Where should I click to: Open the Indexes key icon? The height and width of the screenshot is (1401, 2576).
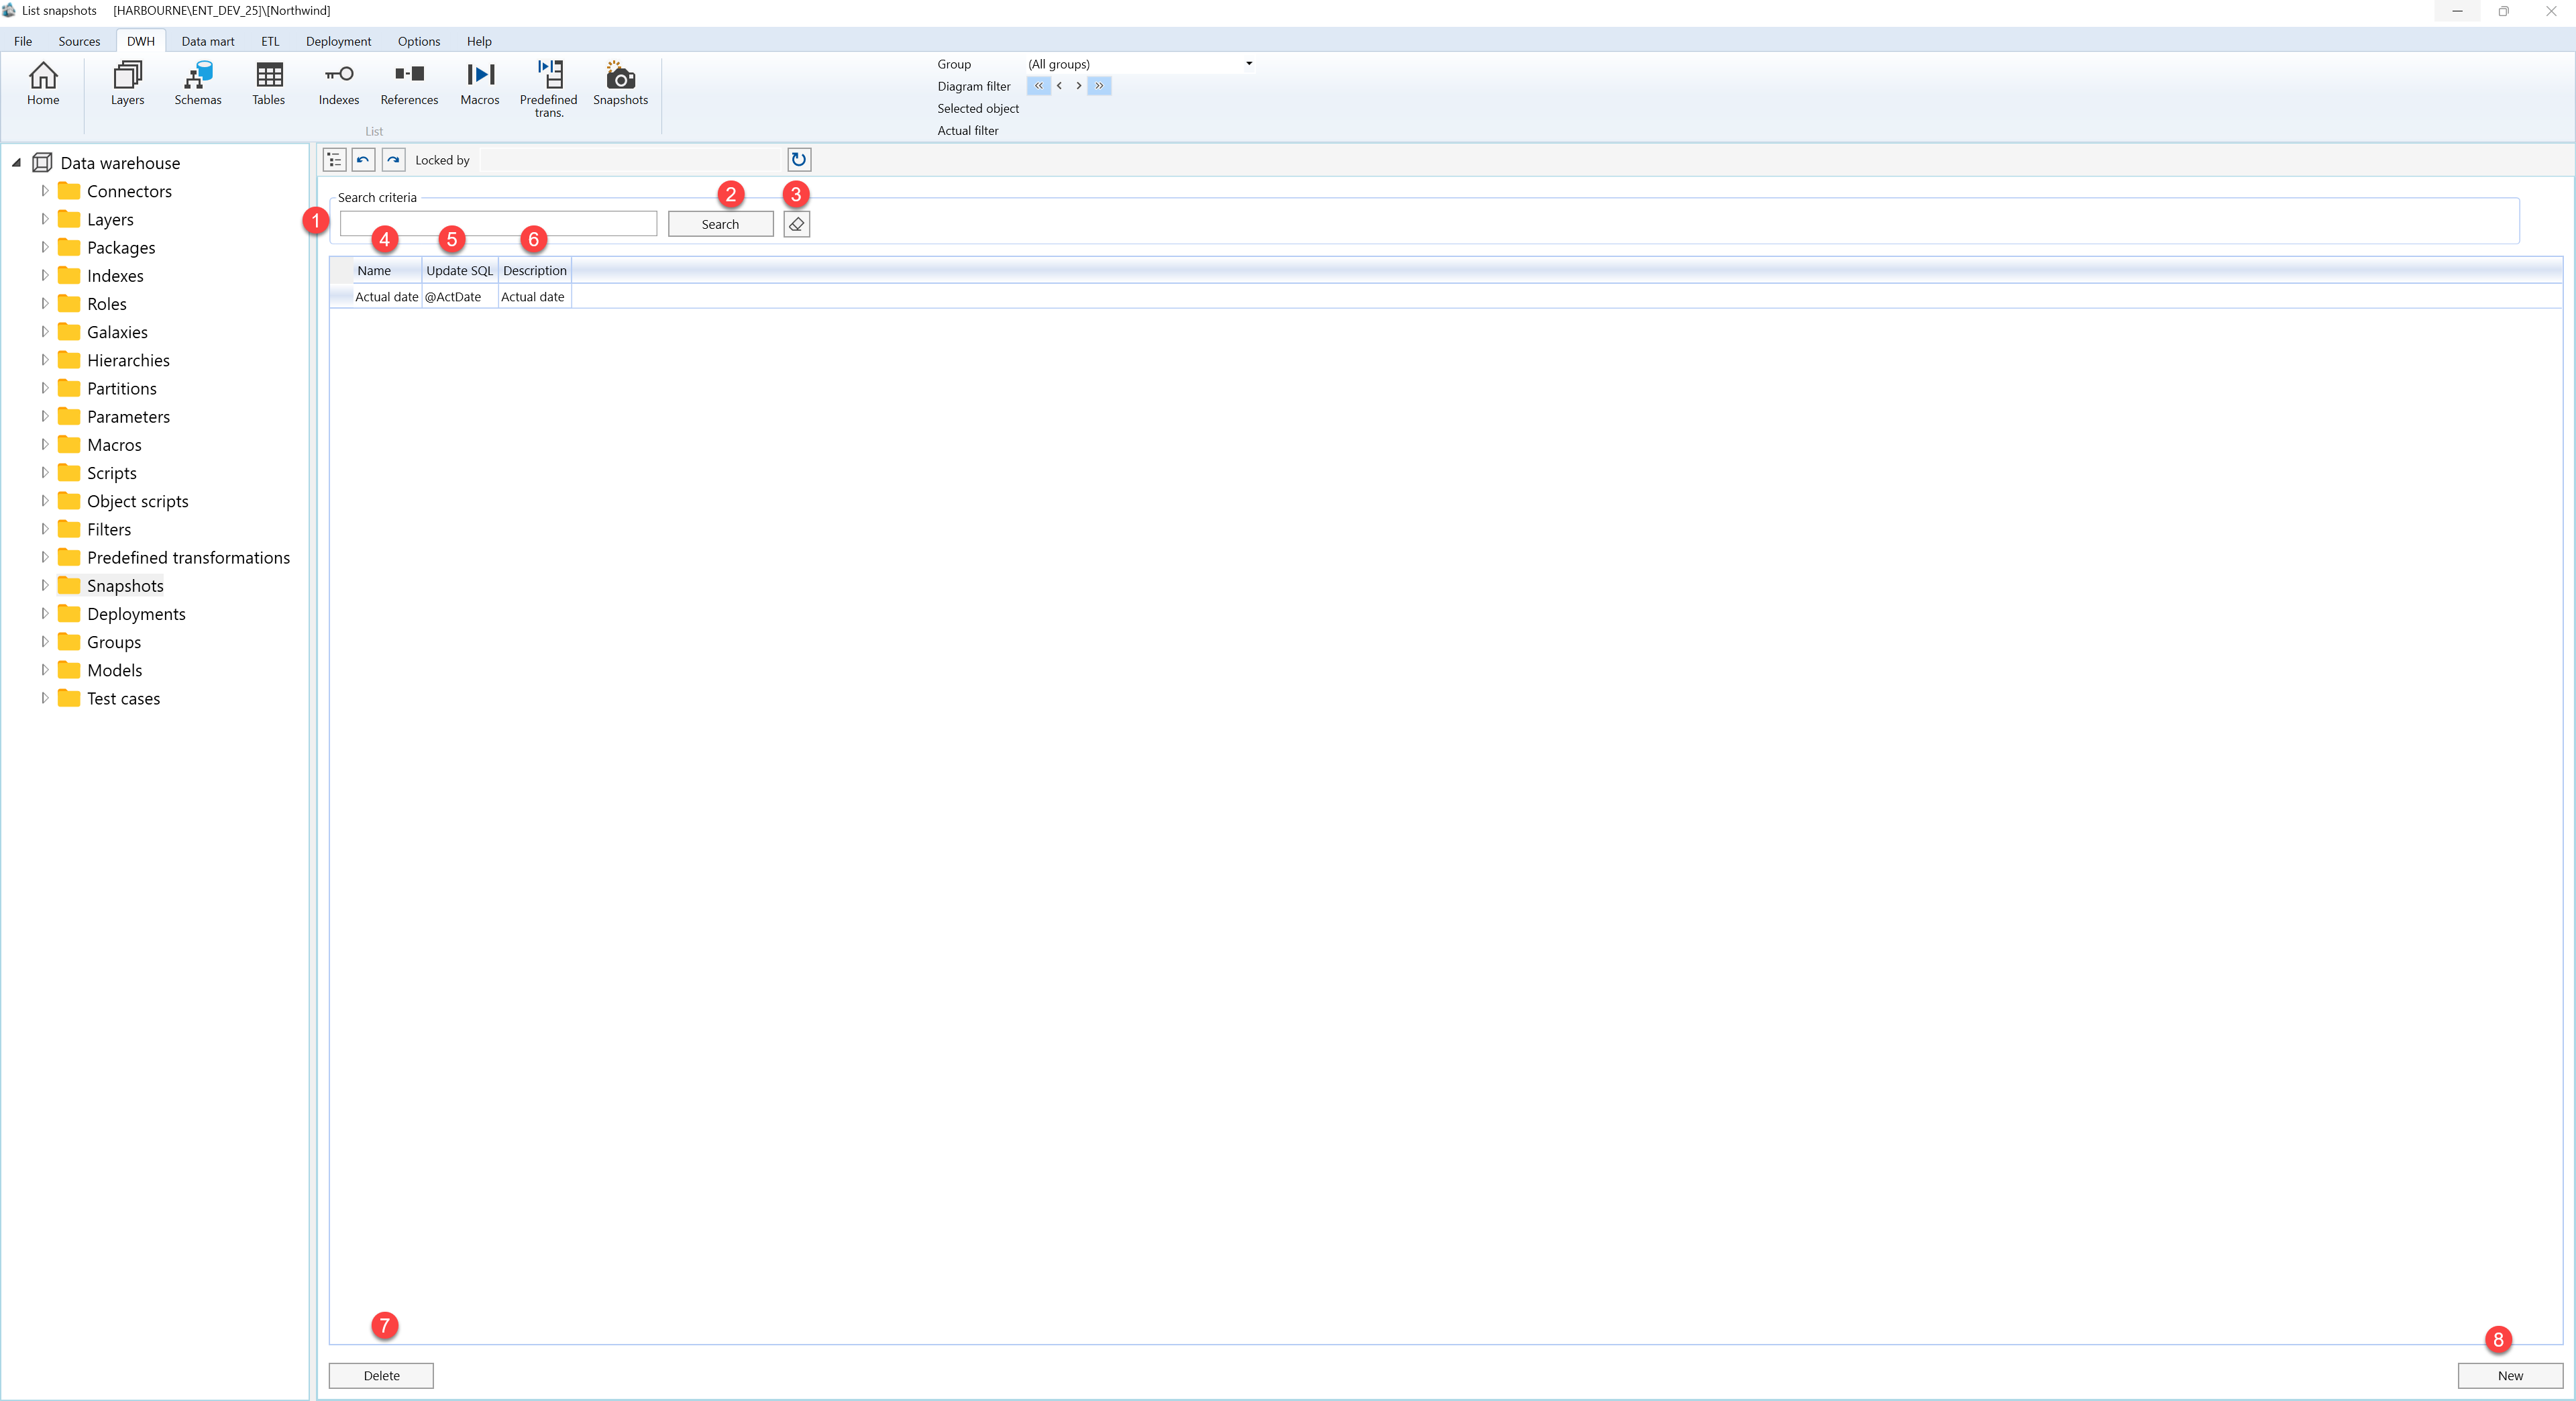339,83
